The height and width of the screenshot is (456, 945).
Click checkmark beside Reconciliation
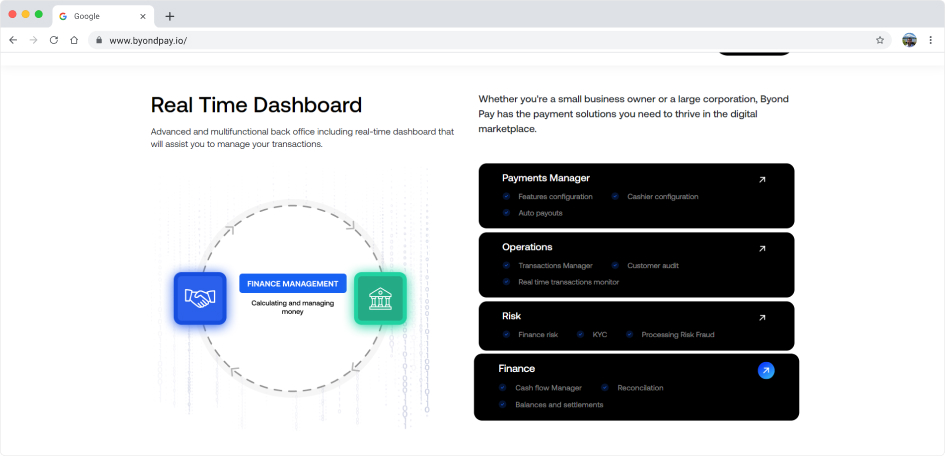(x=604, y=388)
